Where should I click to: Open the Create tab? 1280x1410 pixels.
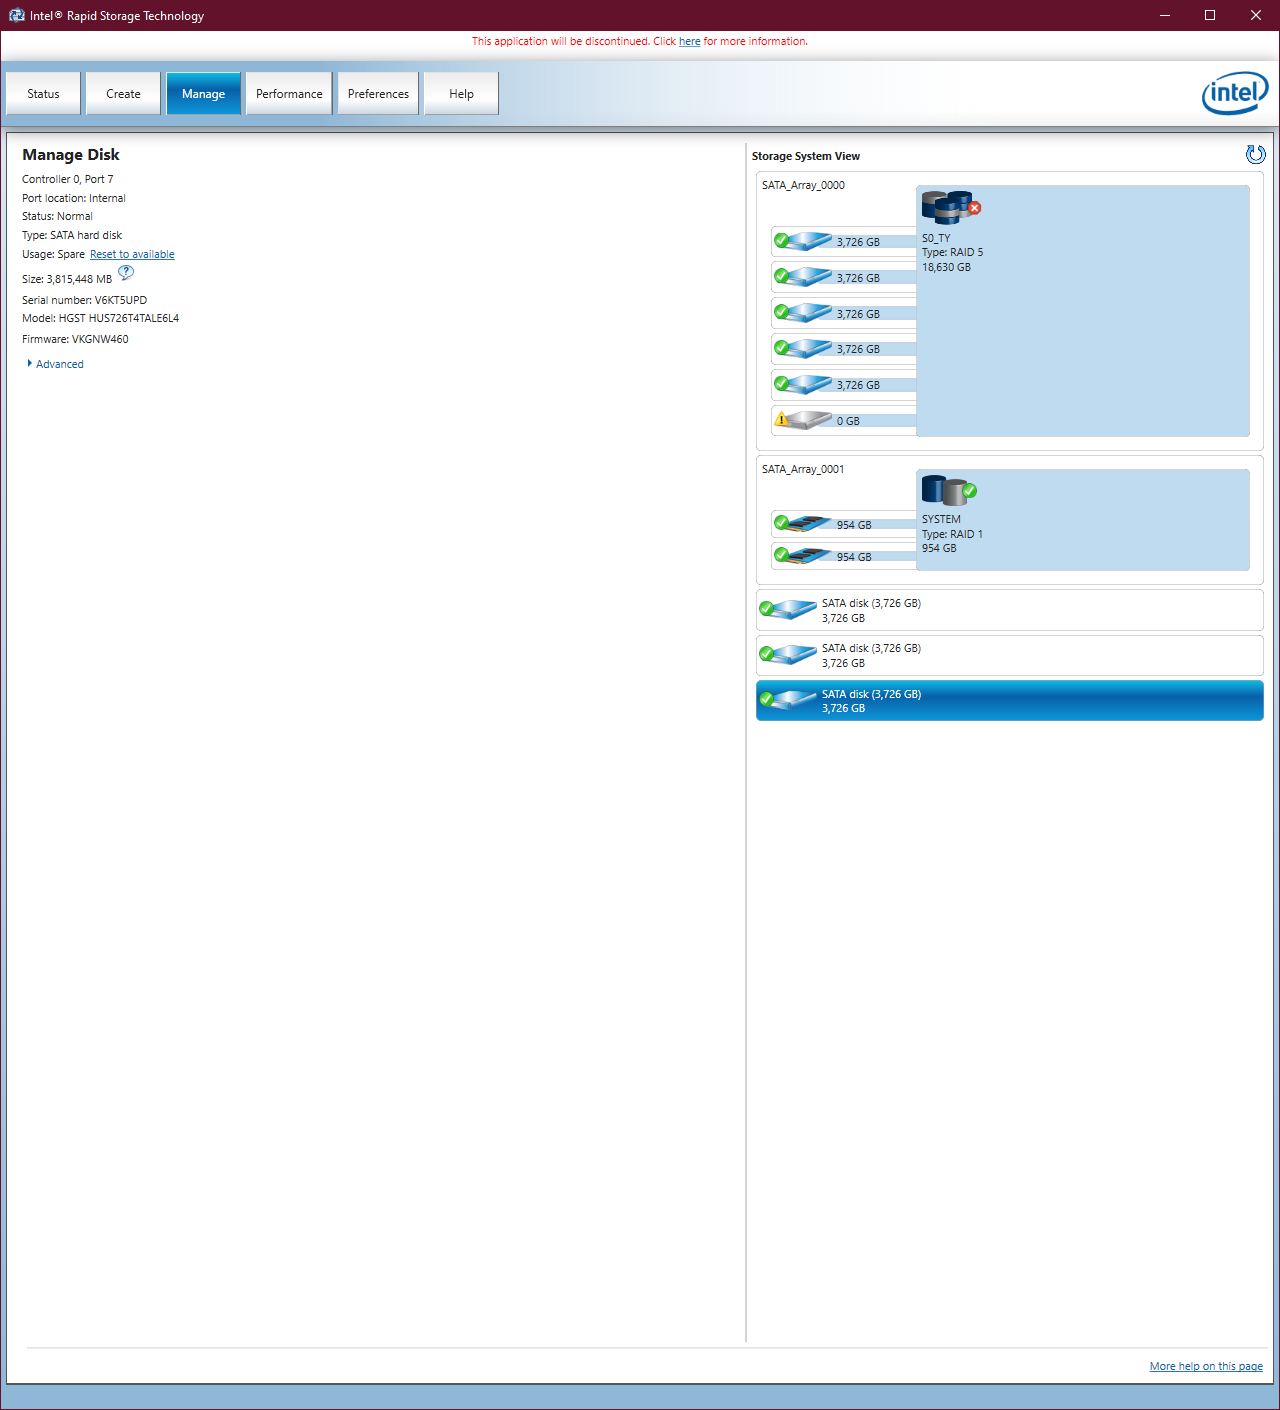pos(123,94)
